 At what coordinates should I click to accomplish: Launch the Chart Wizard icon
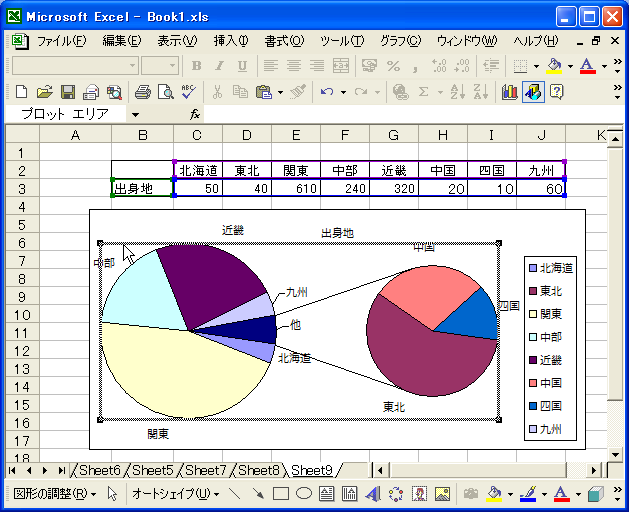(509, 92)
